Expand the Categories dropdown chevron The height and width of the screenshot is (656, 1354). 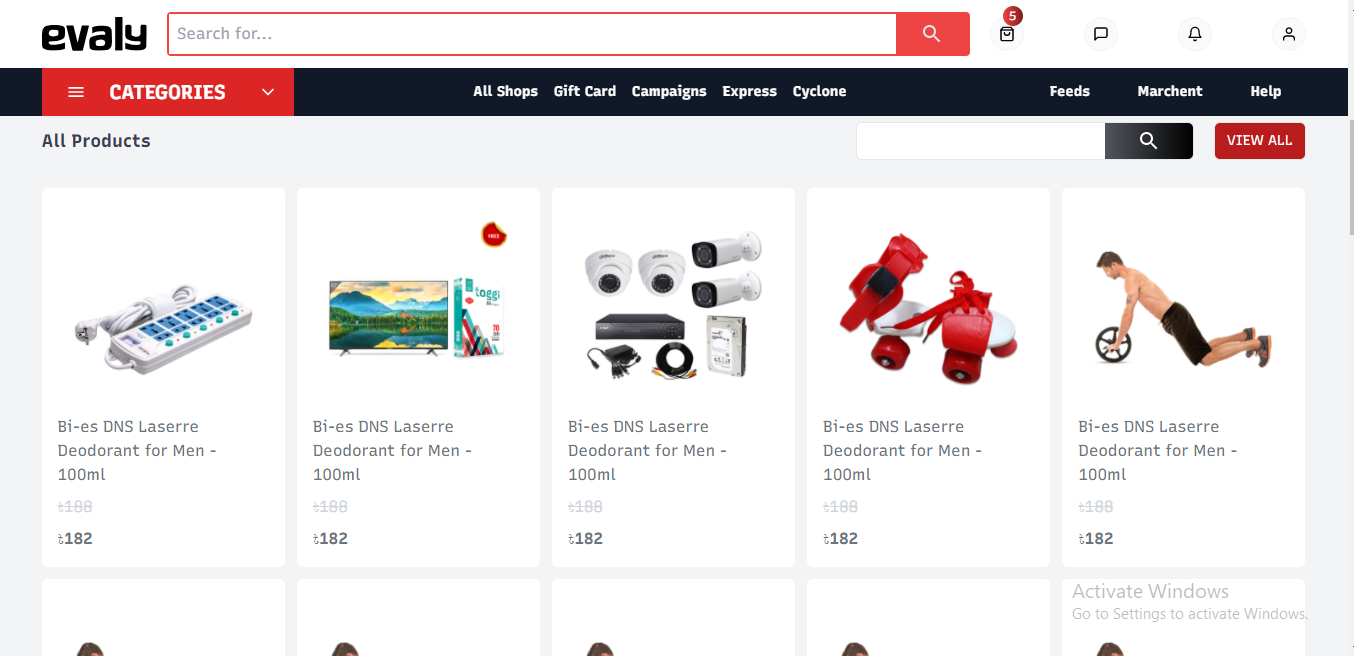pos(268,92)
